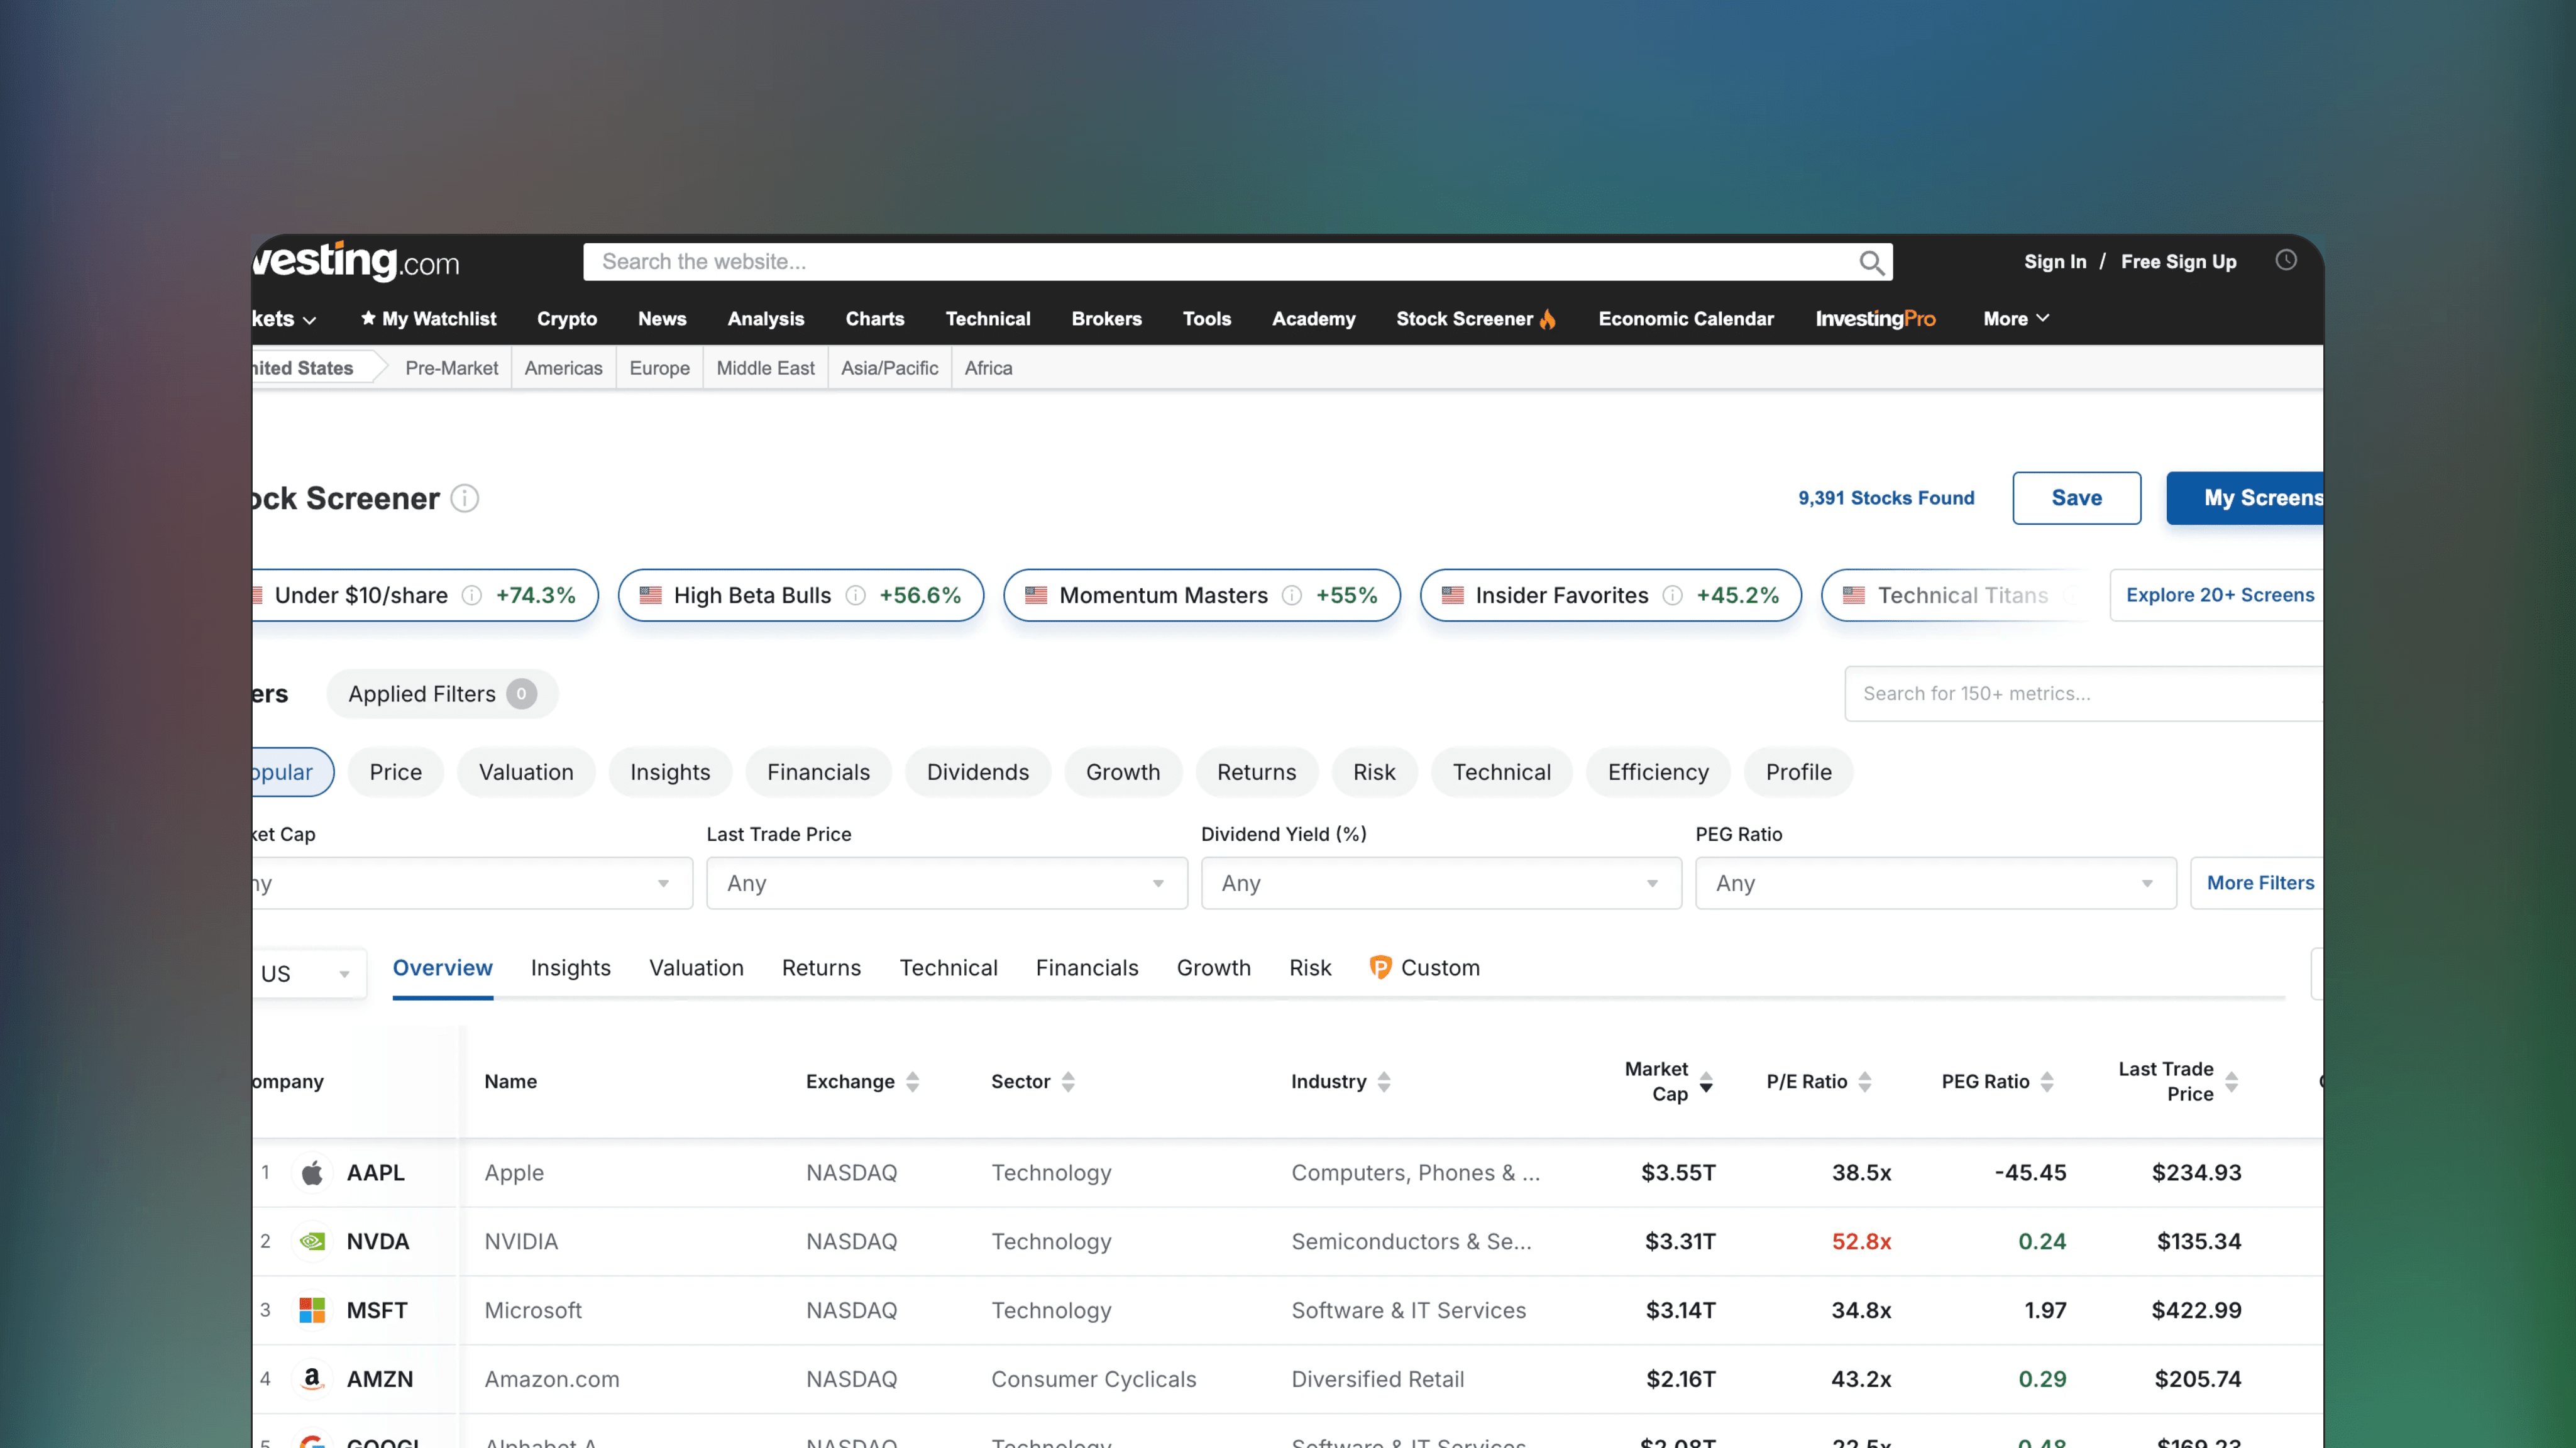This screenshot has width=2576, height=1448.
Task: Click the info icon next to Stock Screener heading
Action: tap(464, 498)
